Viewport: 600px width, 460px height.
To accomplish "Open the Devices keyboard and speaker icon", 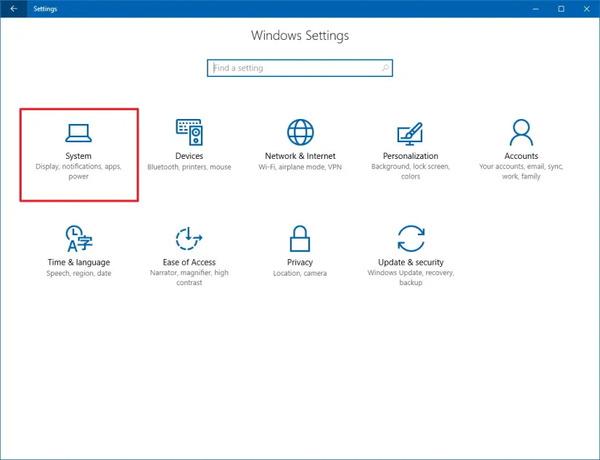I will 189,132.
